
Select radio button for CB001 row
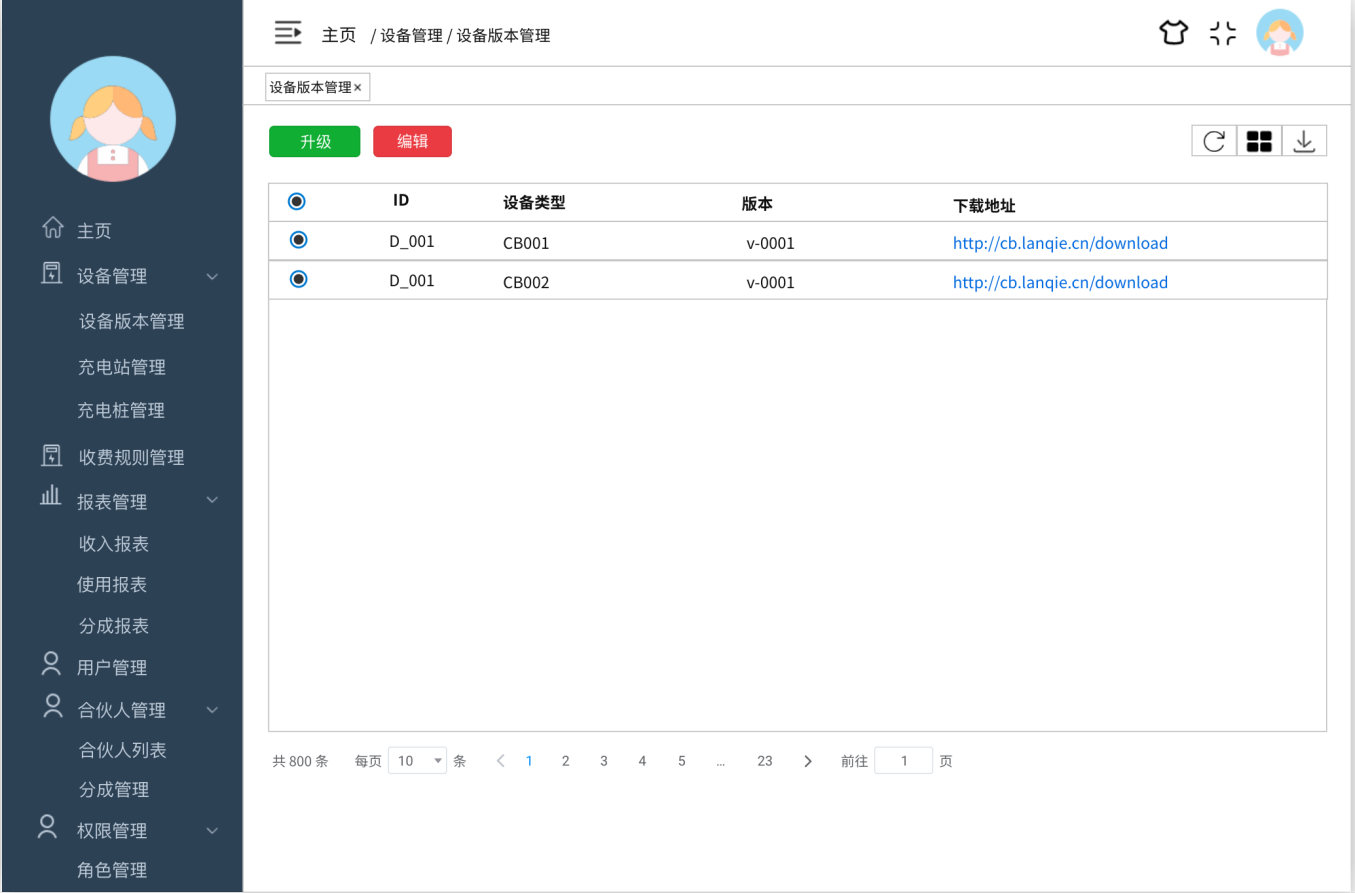[x=298, y=240]
